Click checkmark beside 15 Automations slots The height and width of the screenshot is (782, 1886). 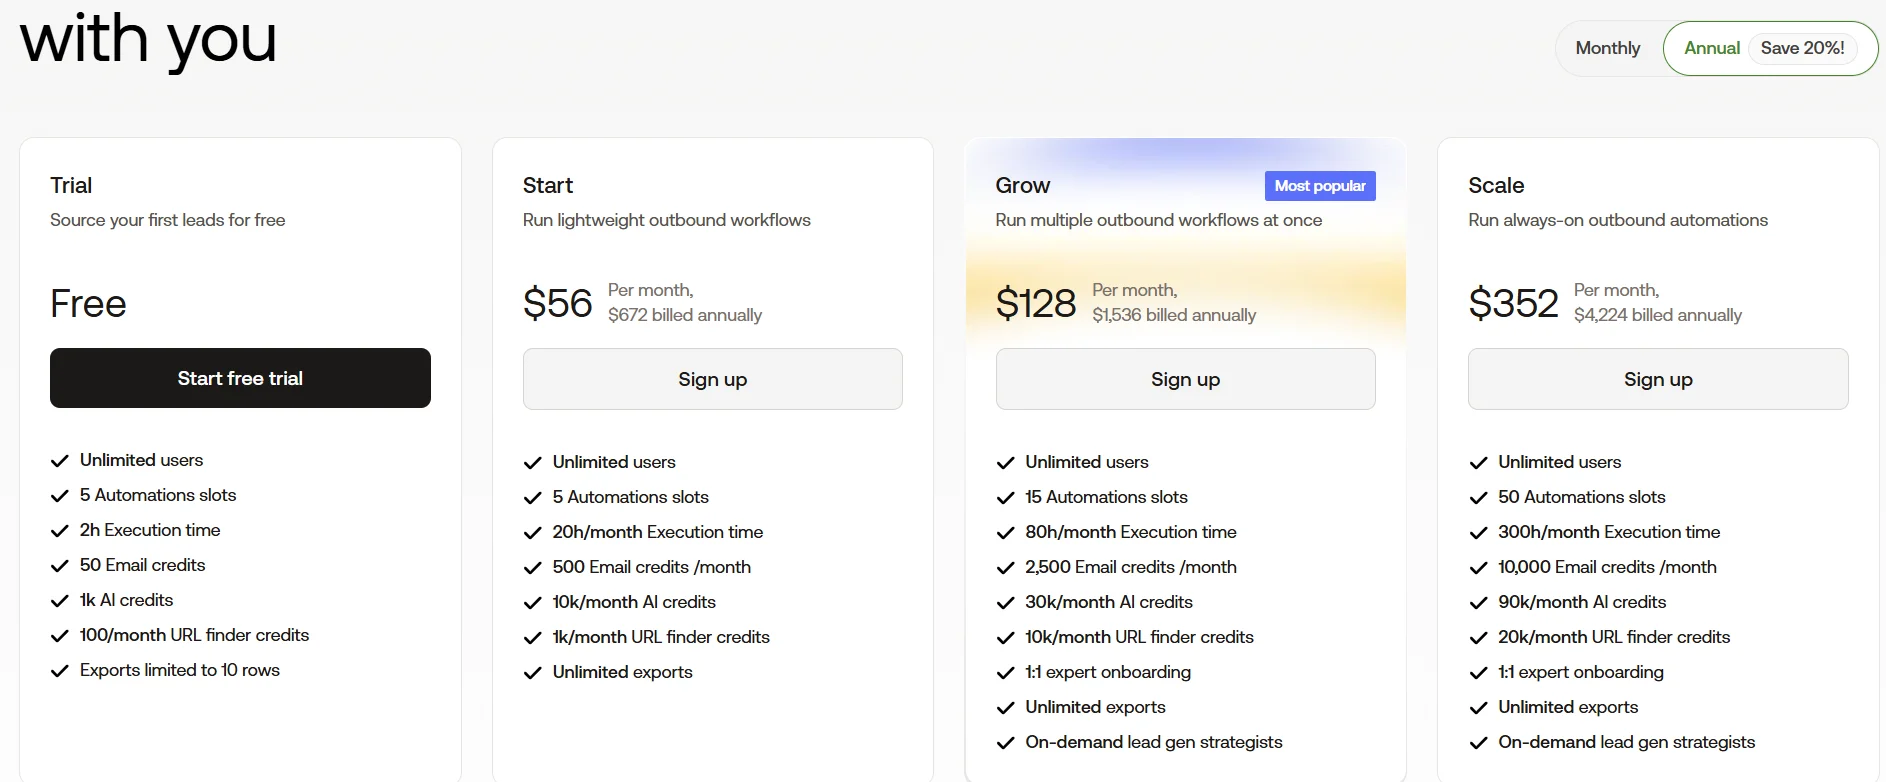click(1005, 498)
